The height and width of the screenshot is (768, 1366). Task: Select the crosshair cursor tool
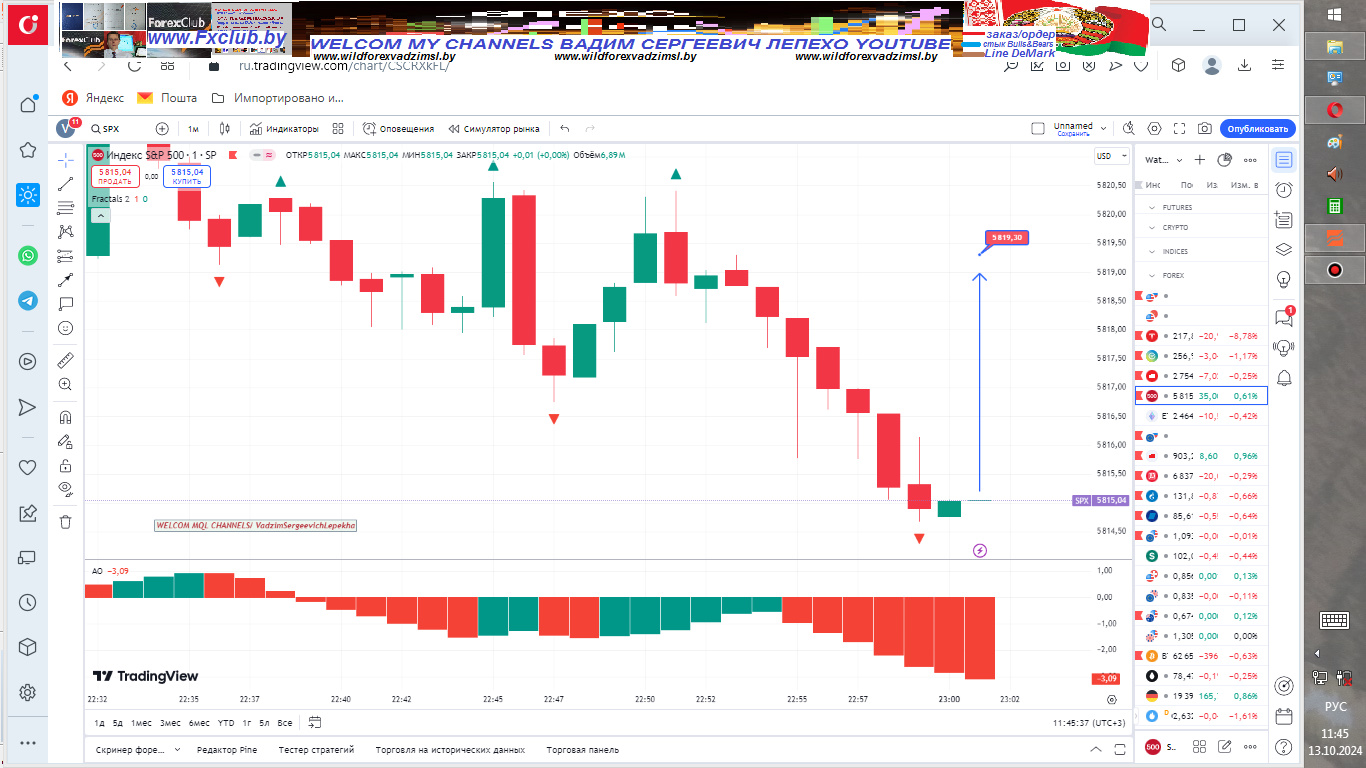[65, 160]
